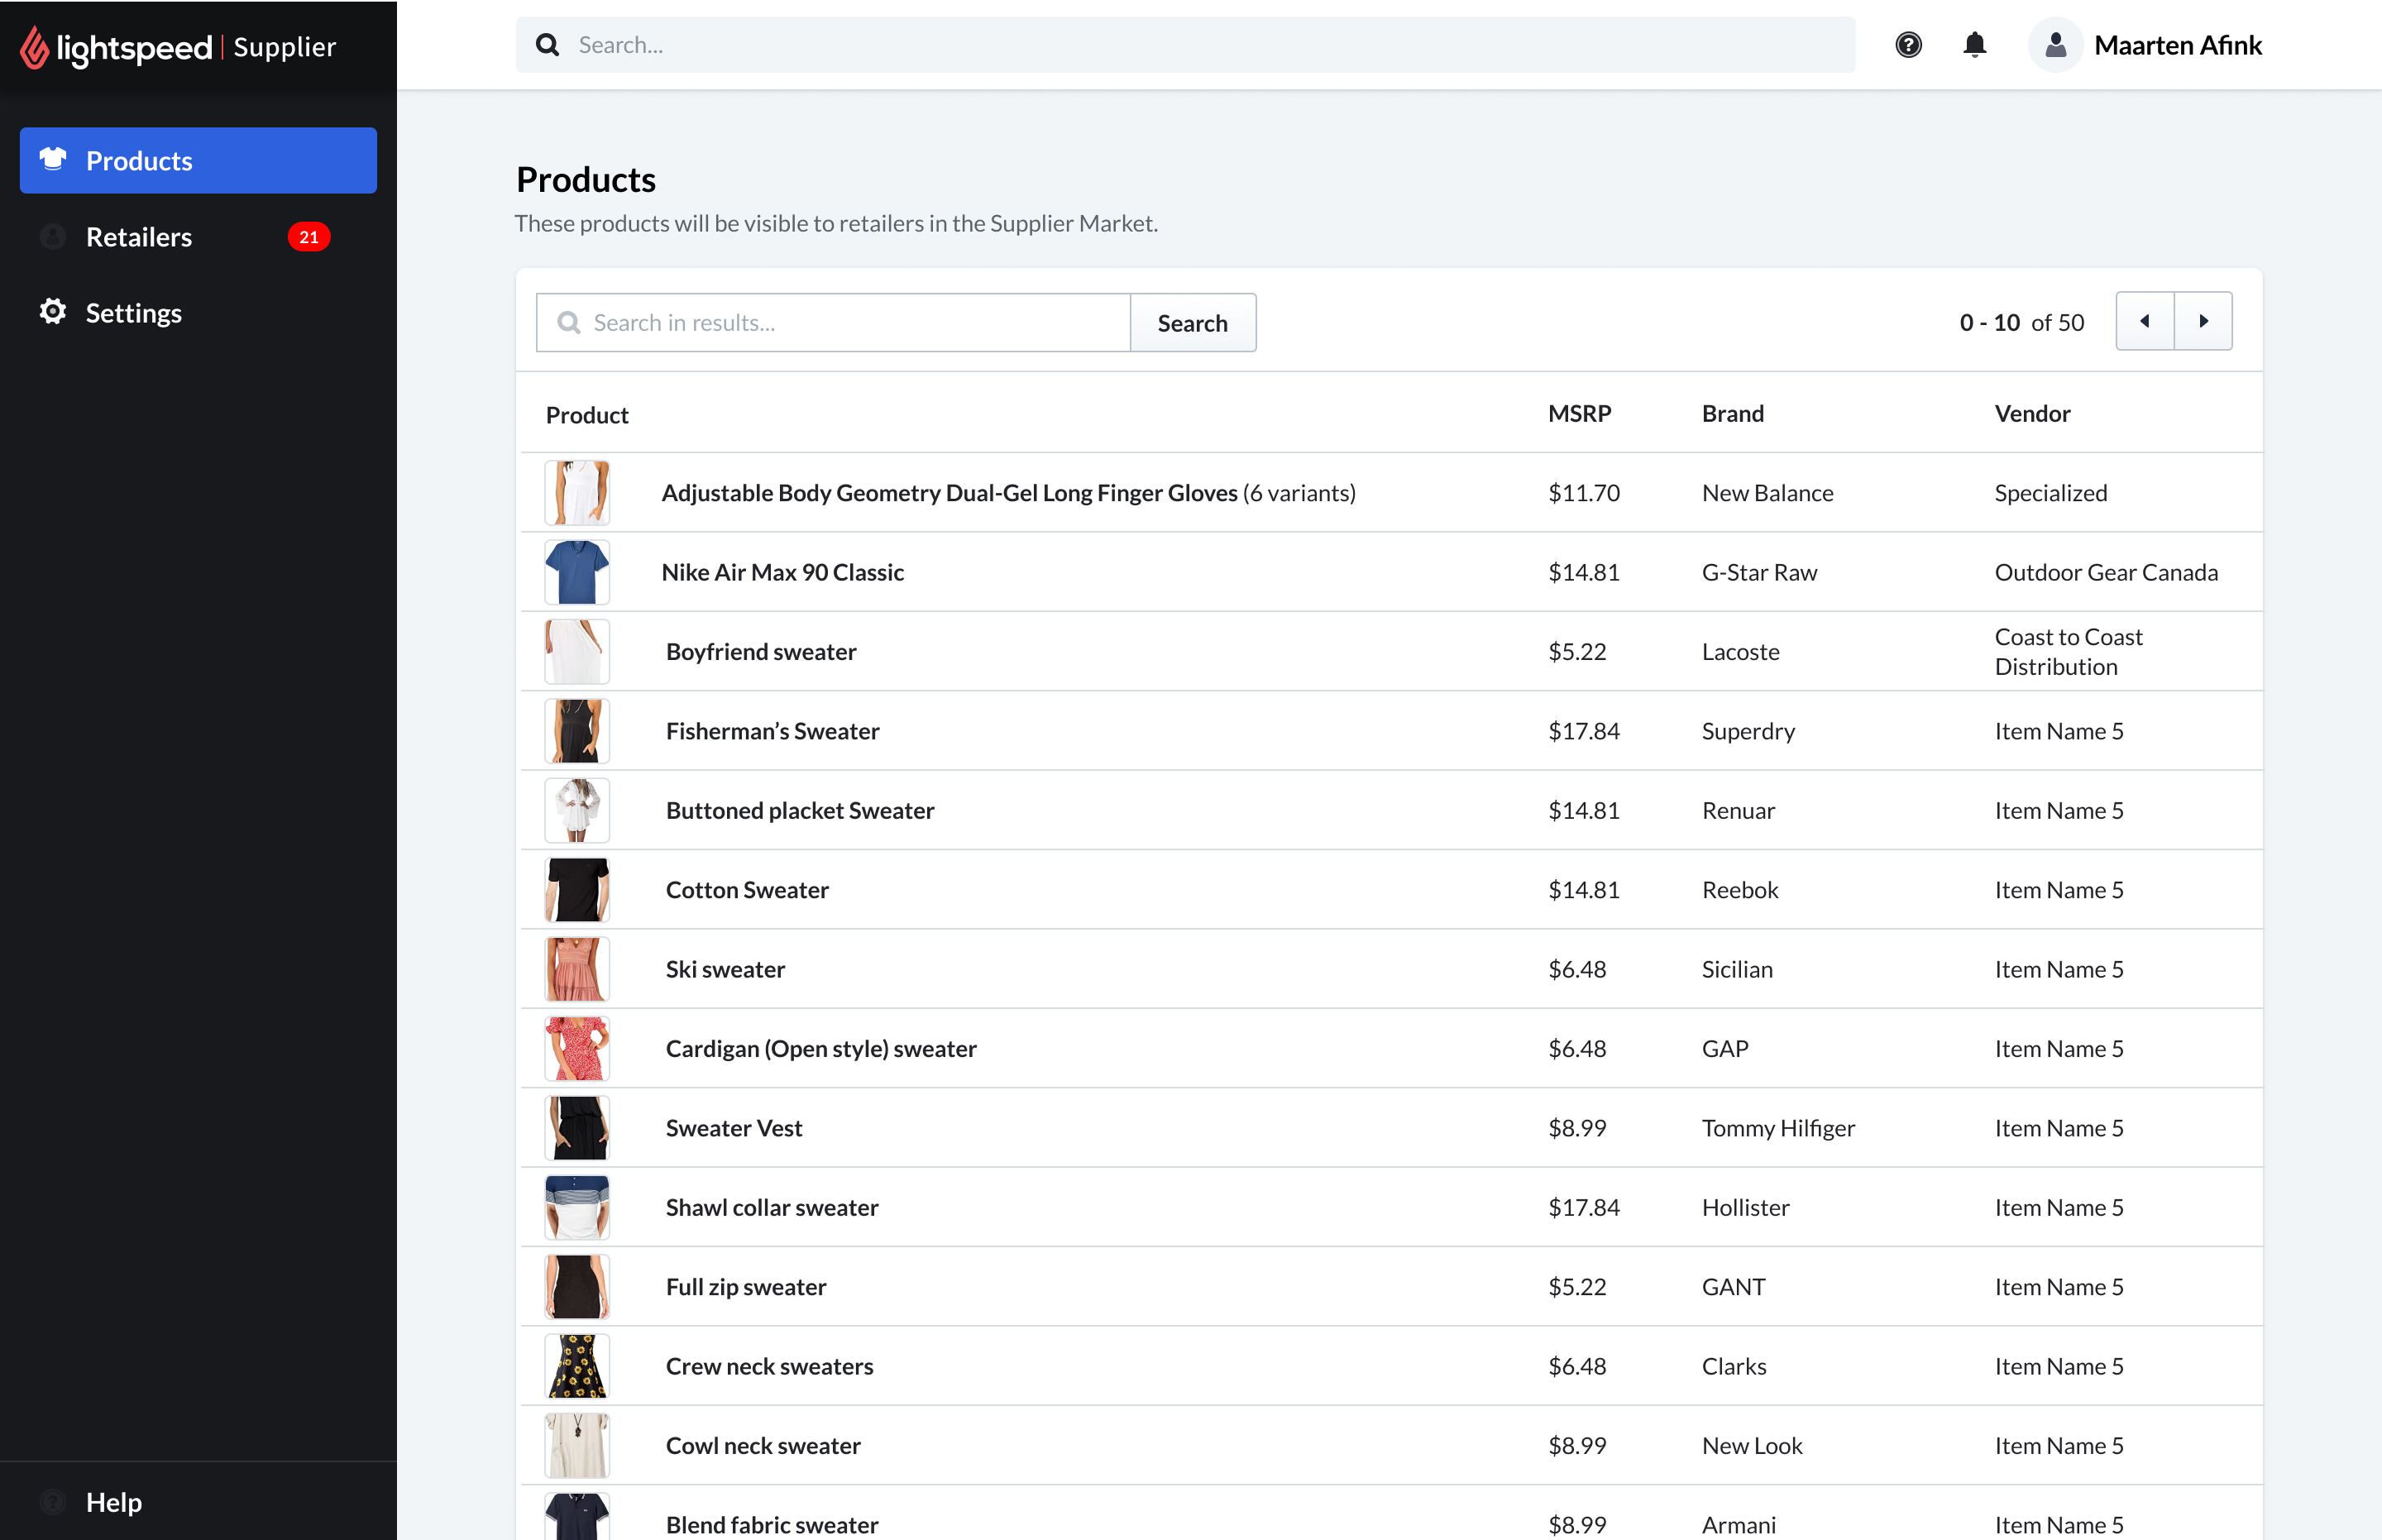Open Cowl neck sweater thumbnail
This screenshot has width=2382, height=1540.
[577, 1445]
